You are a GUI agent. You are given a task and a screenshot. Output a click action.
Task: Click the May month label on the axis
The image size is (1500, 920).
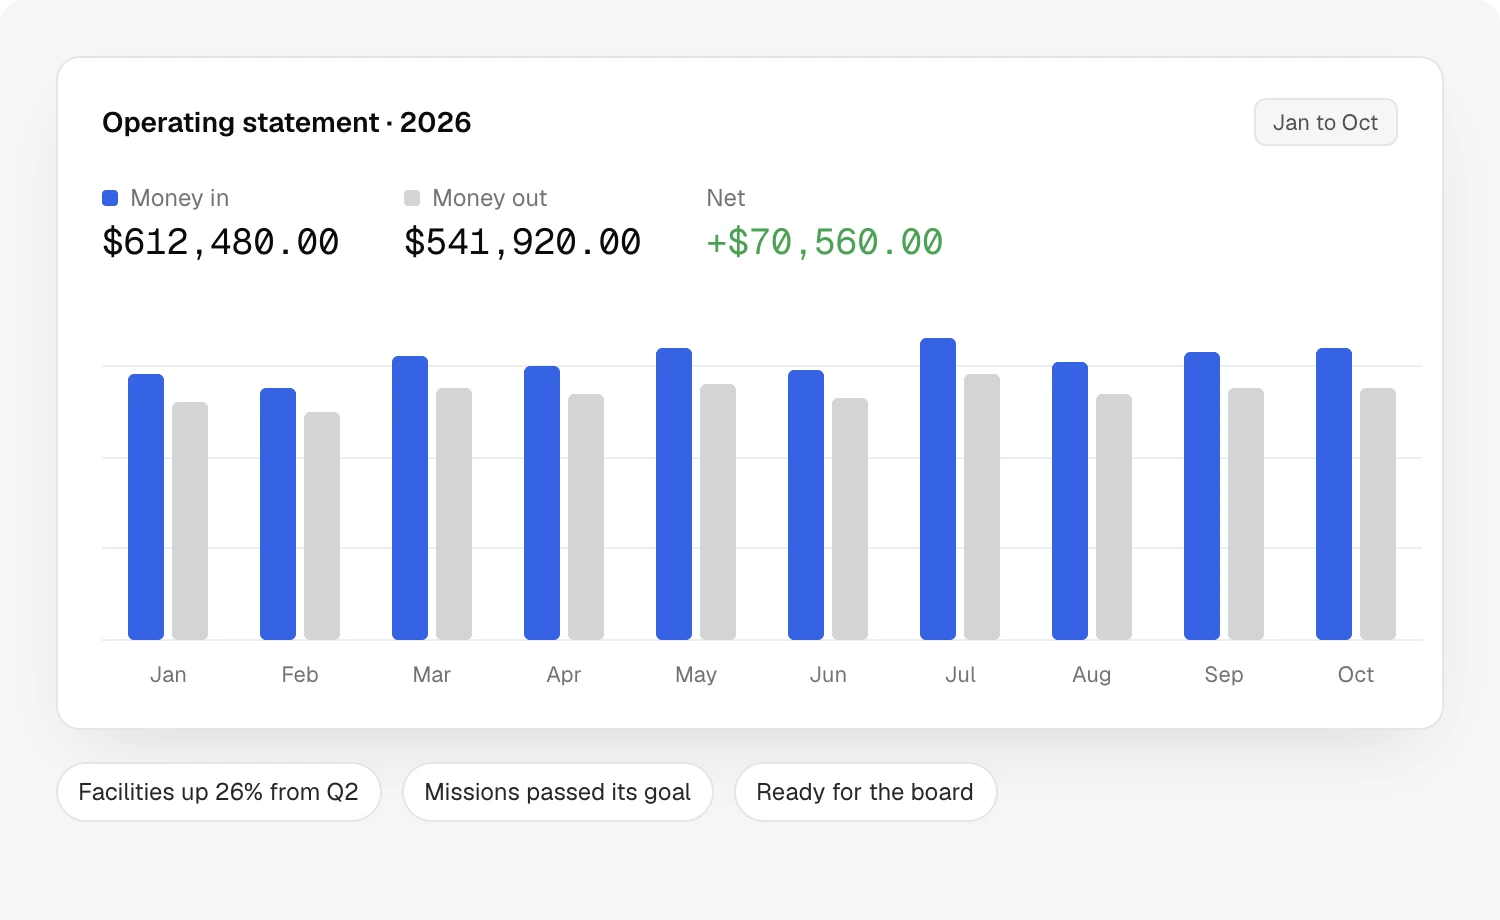click(696, 675)
